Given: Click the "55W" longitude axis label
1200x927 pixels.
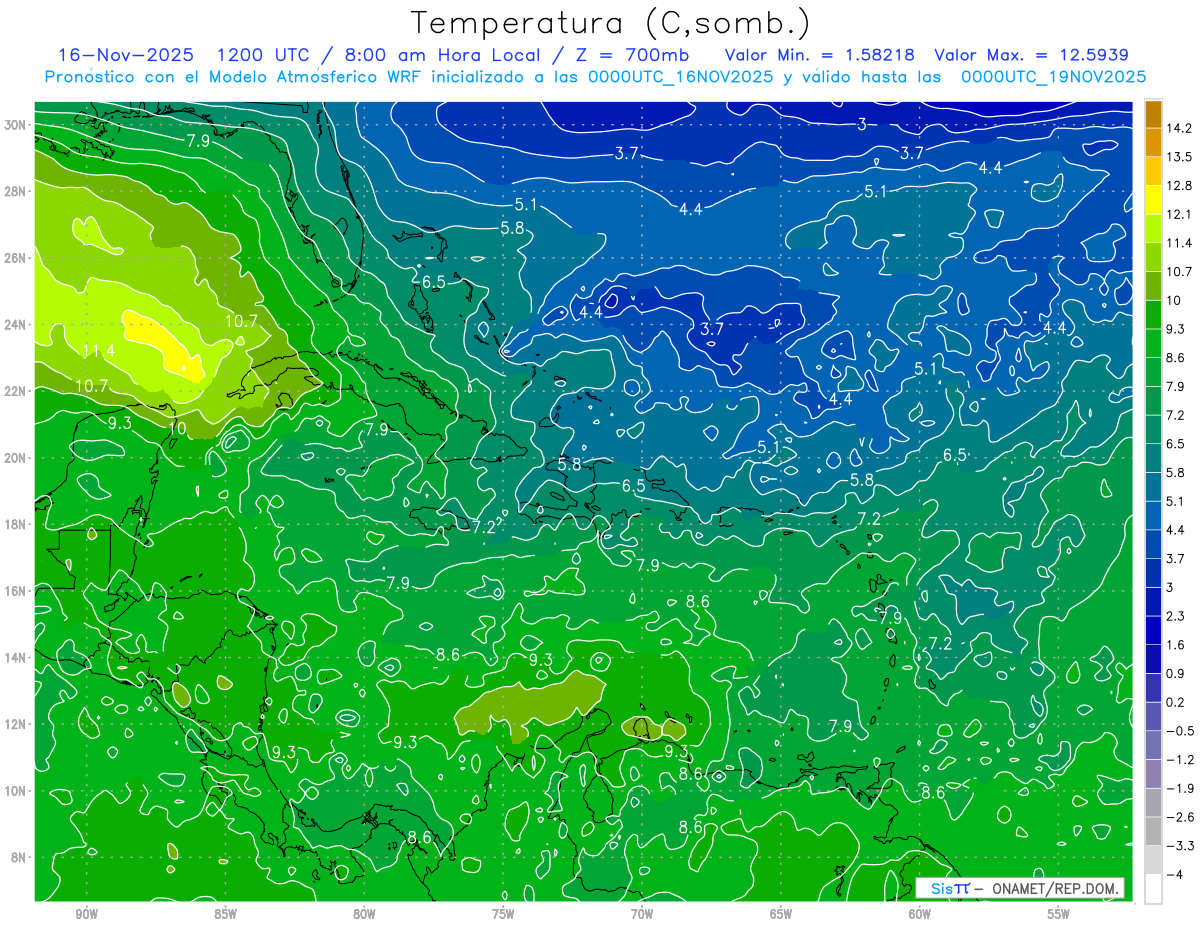Looking at the screenshot, I should point(1058,915).
